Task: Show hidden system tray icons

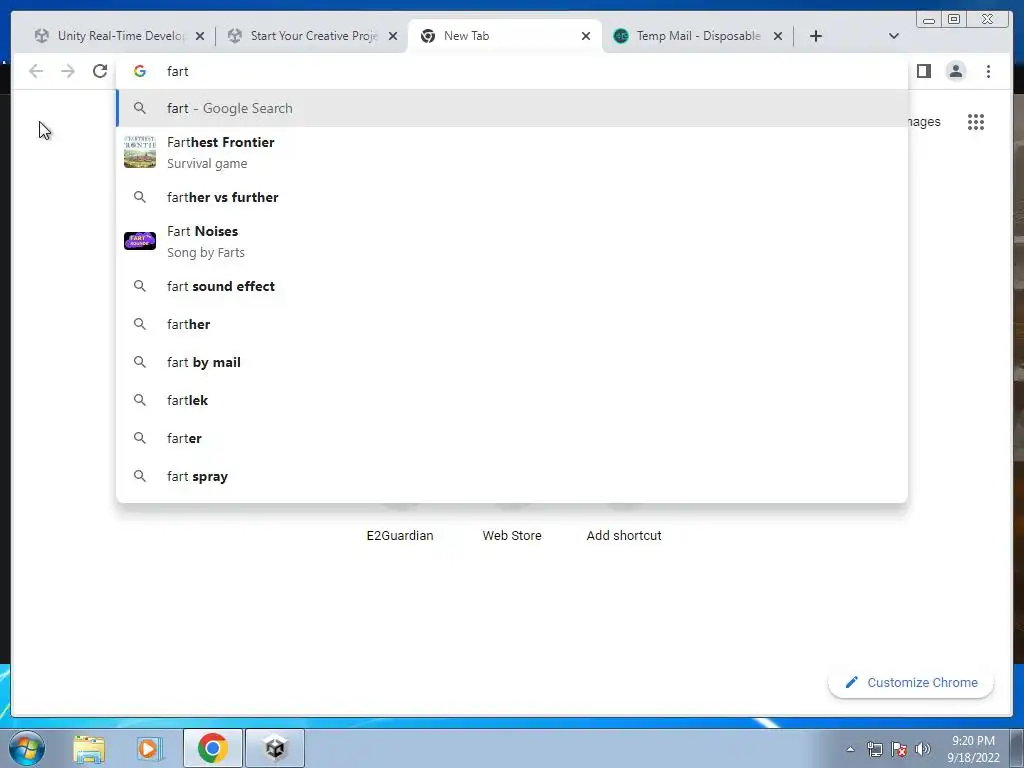Action: pos(850,749)
